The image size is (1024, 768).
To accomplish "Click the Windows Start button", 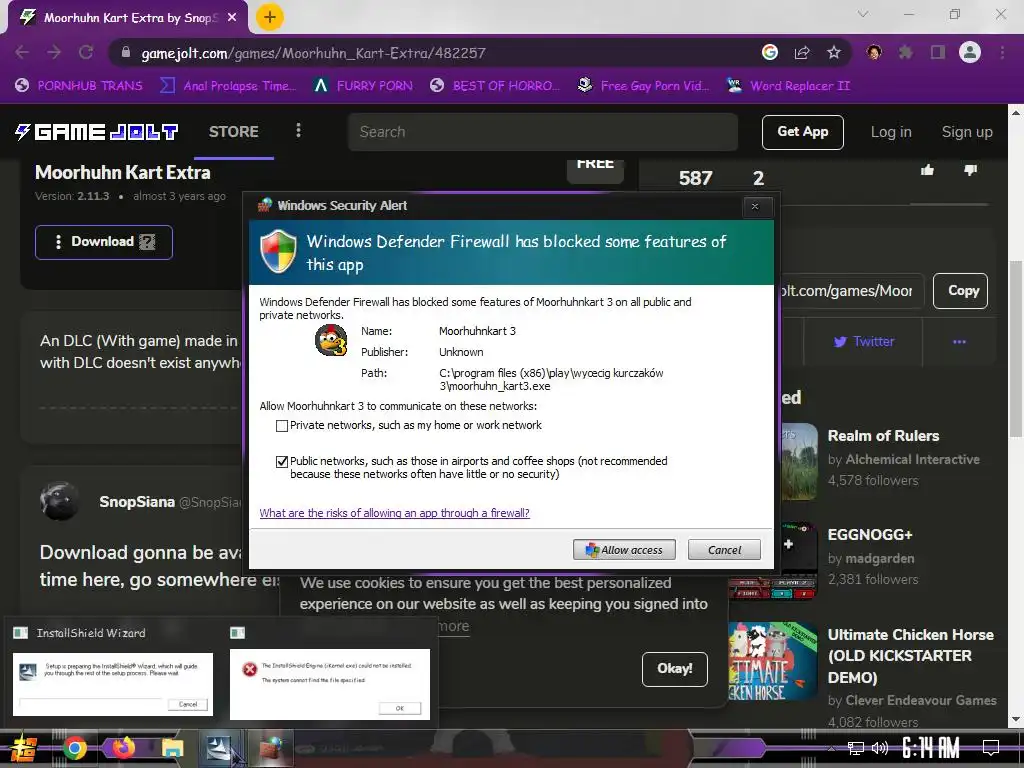I will (x=24, y=748).
